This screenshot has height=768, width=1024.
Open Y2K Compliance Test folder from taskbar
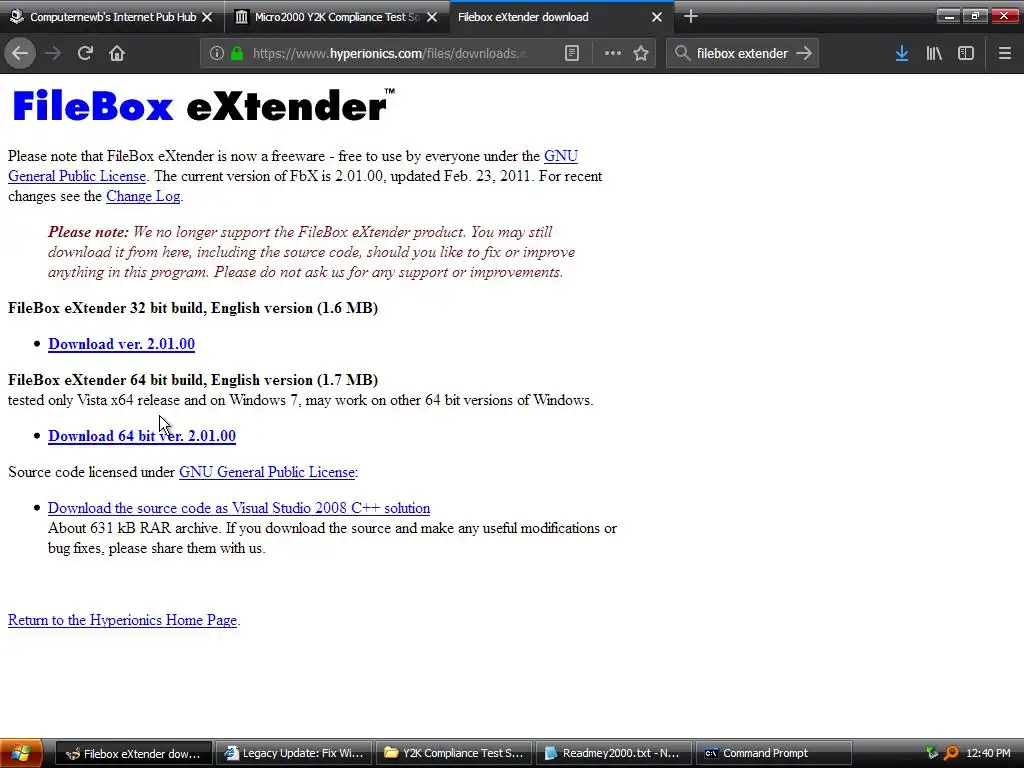coord(455,753)
